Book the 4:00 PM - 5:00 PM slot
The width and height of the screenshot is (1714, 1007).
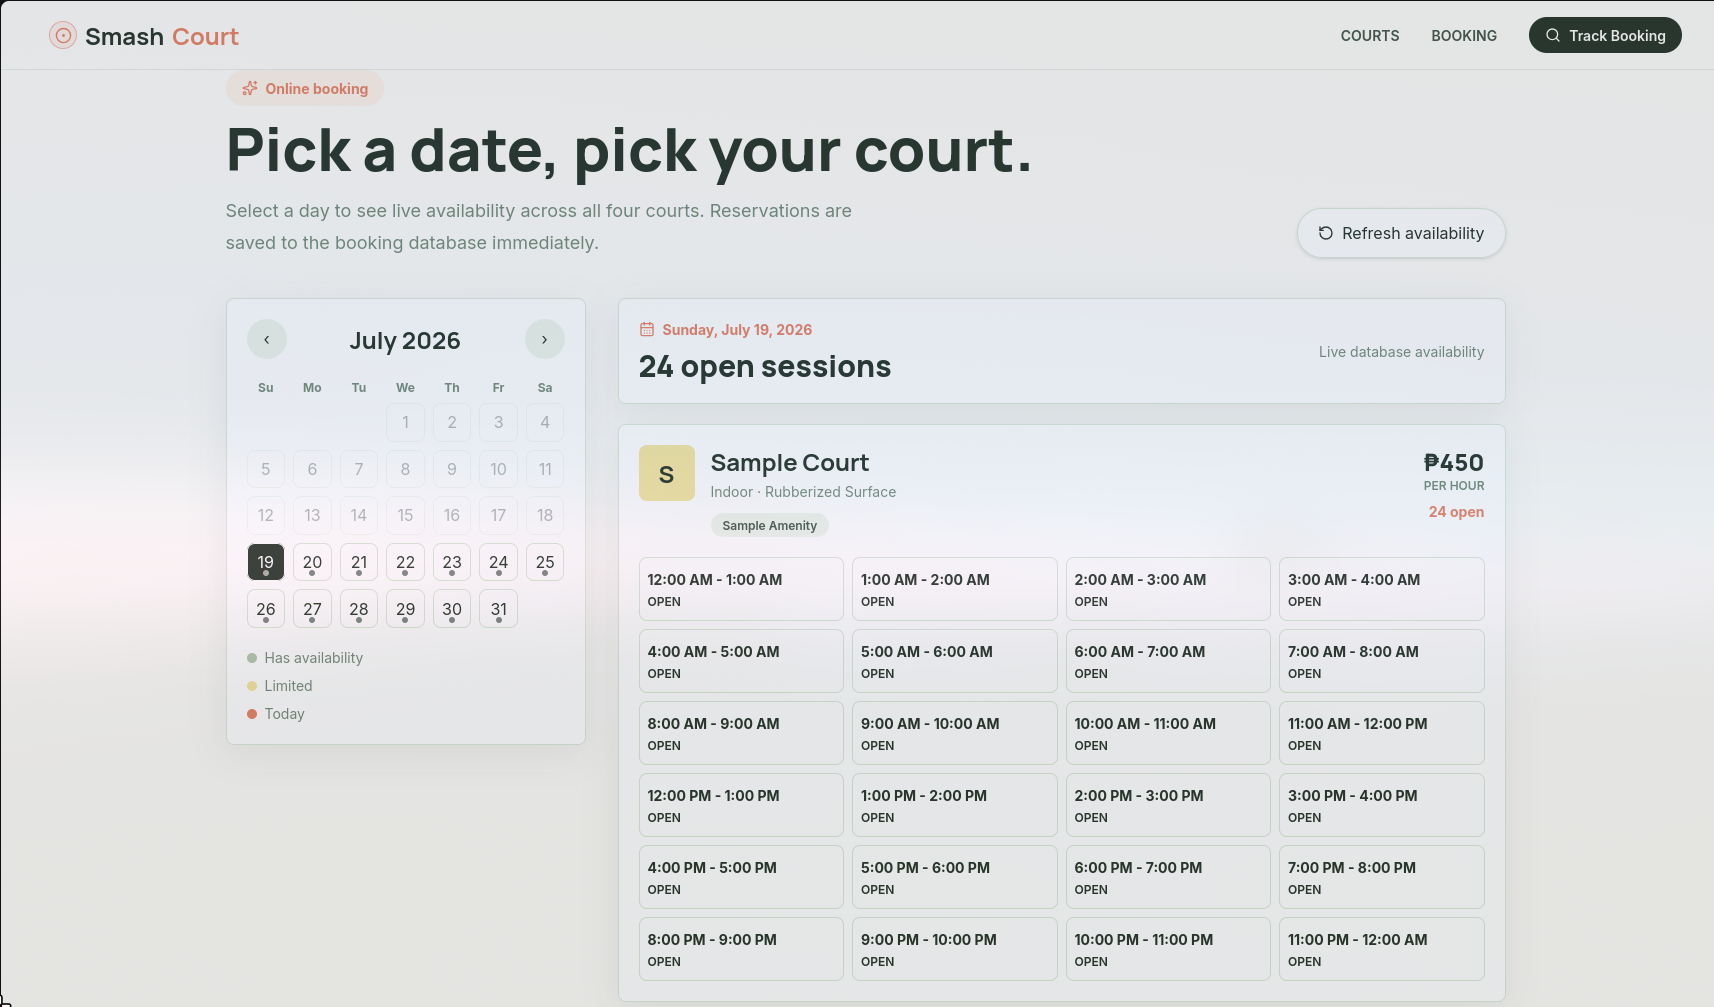[x=741, y=877]
